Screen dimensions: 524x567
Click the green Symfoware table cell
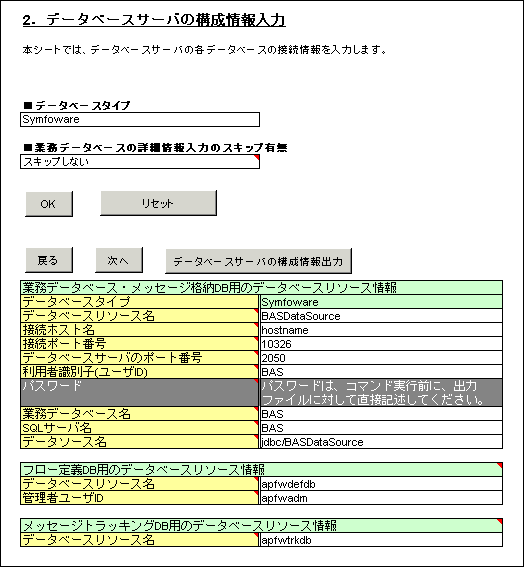(x=381, y=302)
